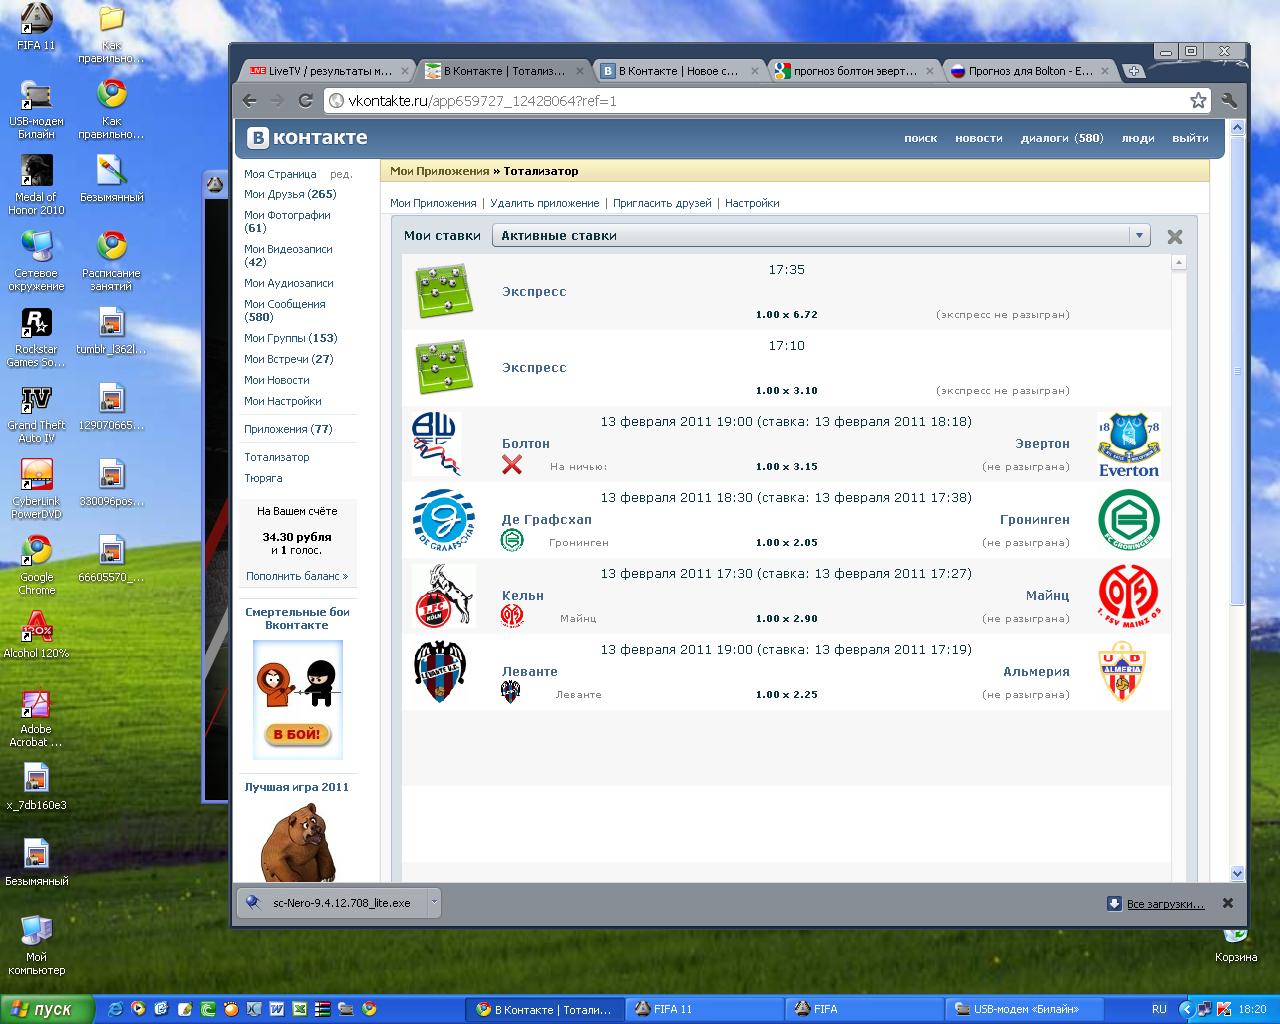Open app Настройки link
Screen dimensions: 1280x1024
752,203
